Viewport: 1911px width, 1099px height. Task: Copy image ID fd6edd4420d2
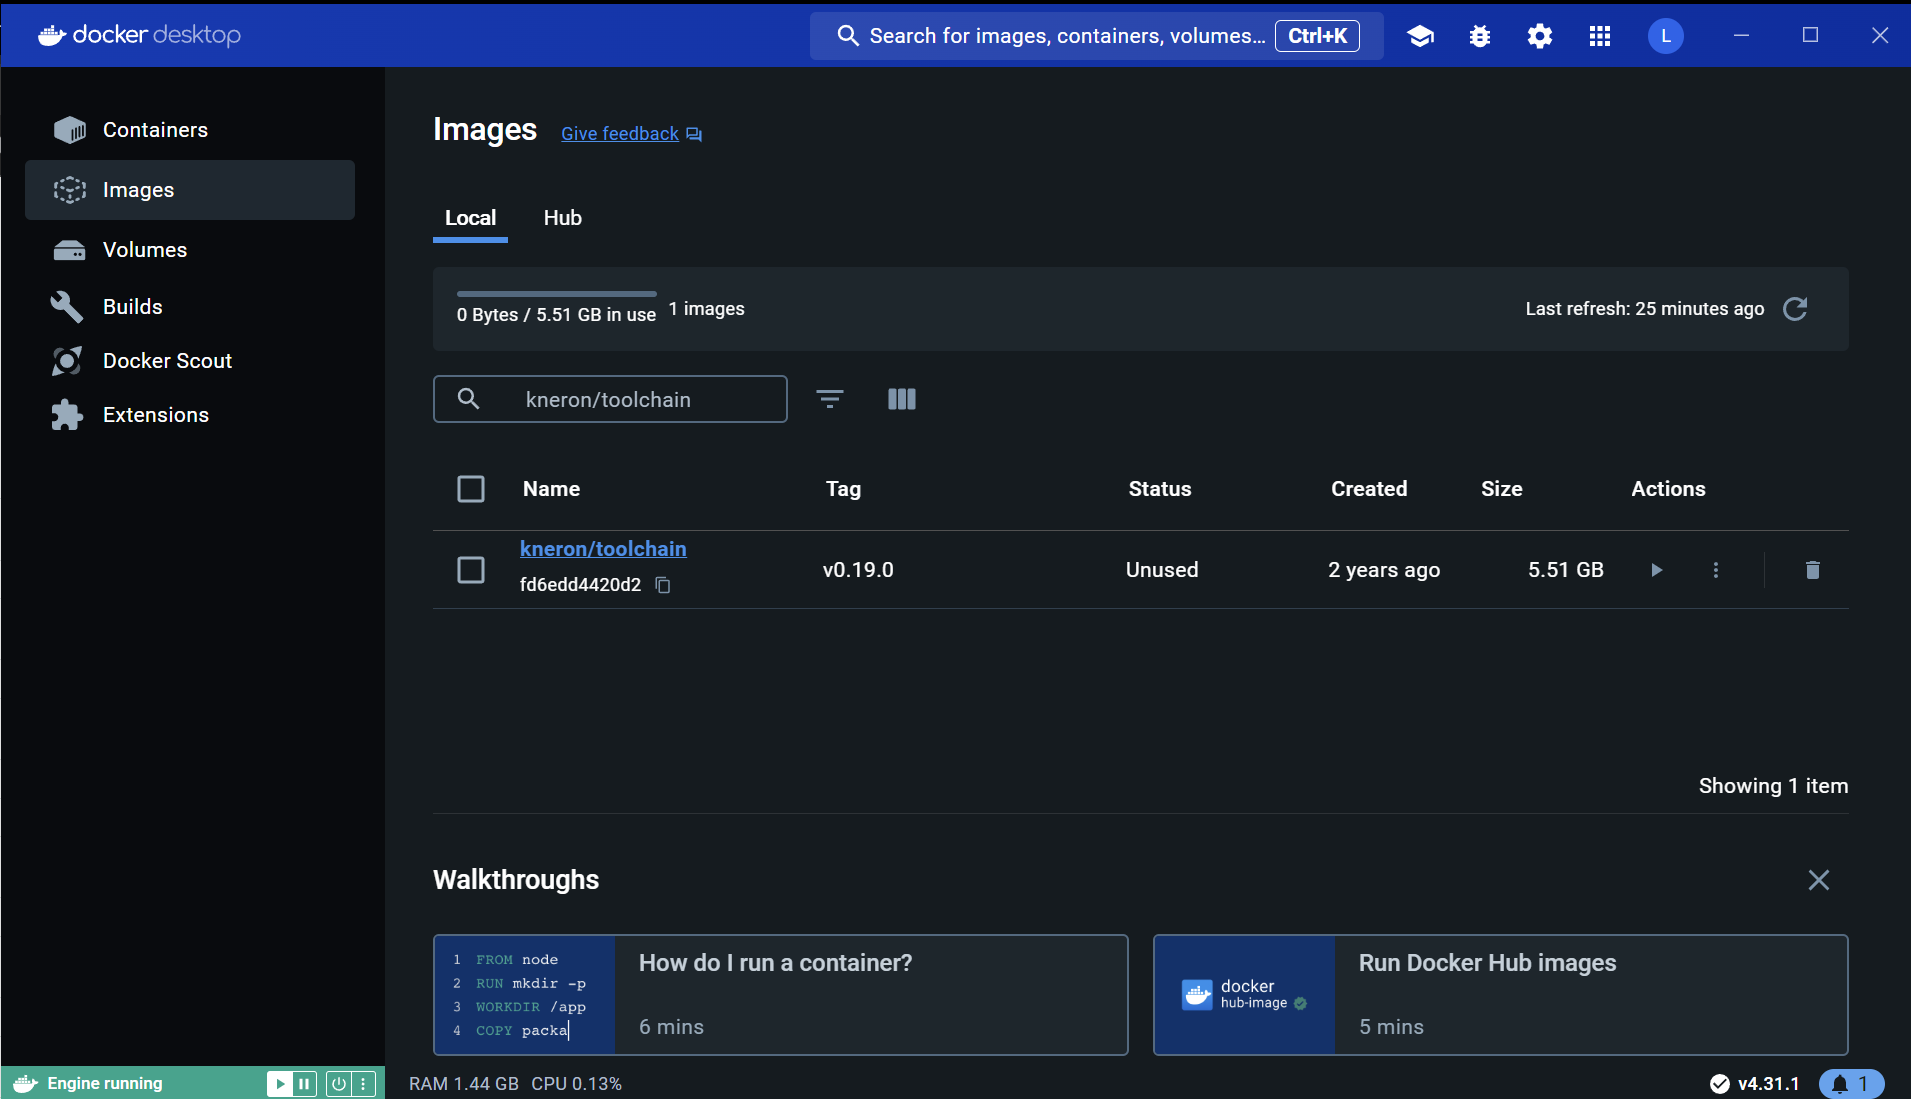[663, 585]
